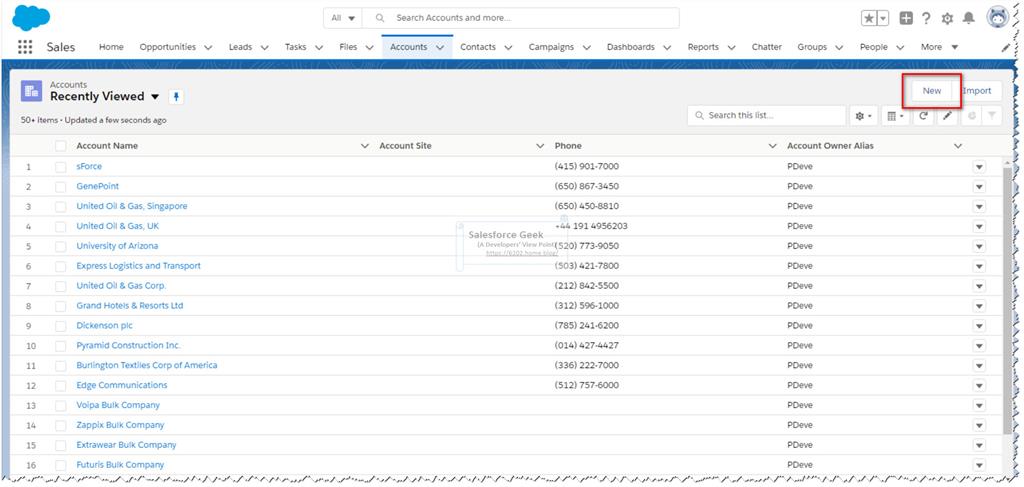Open the Campaigns tab

pos(551,47)
